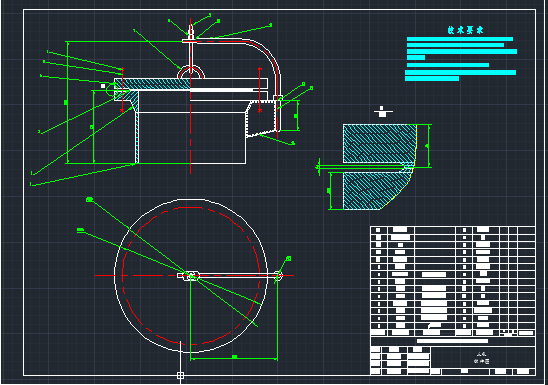Click the parts list table
The width and height of the screenshot is (548, 385).
453,281
